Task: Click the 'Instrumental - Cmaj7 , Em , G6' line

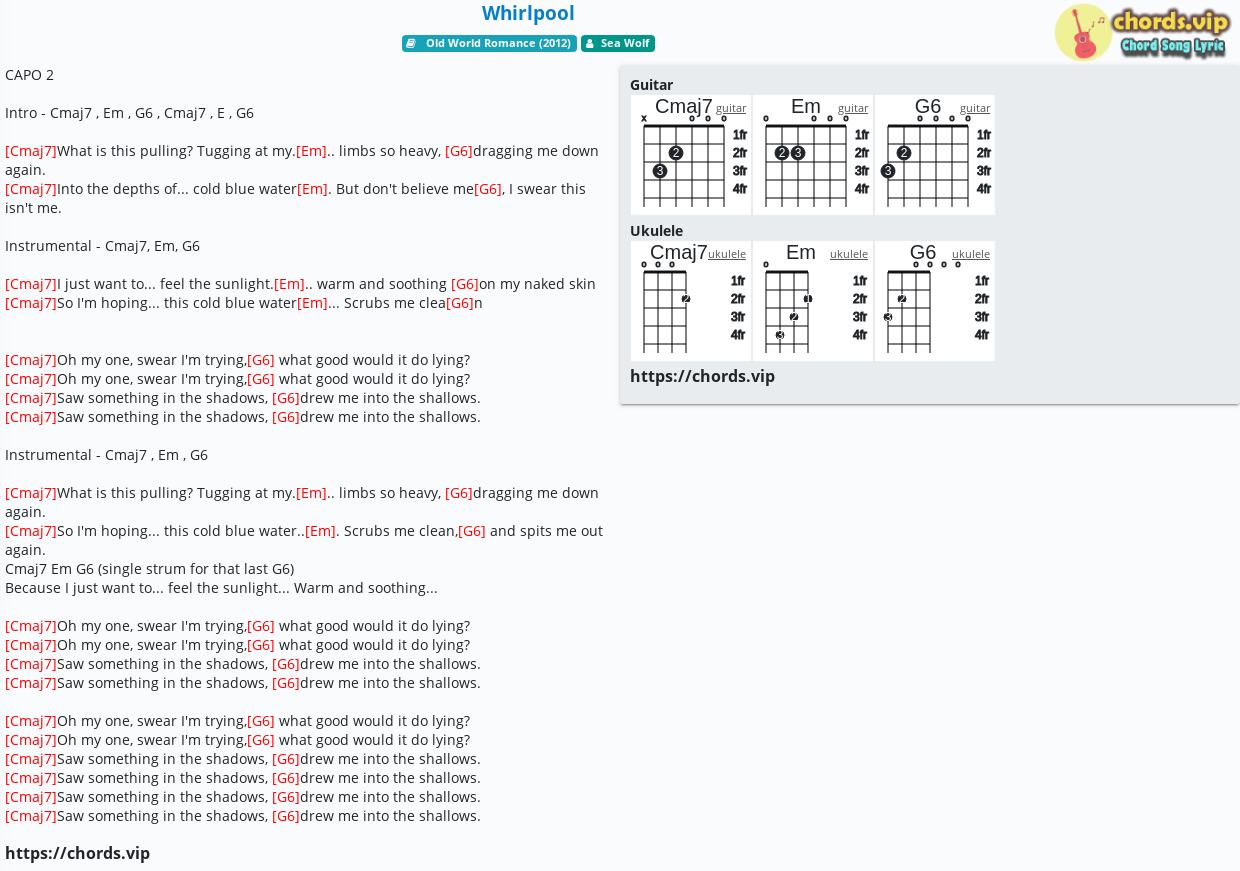Action: 106,455
